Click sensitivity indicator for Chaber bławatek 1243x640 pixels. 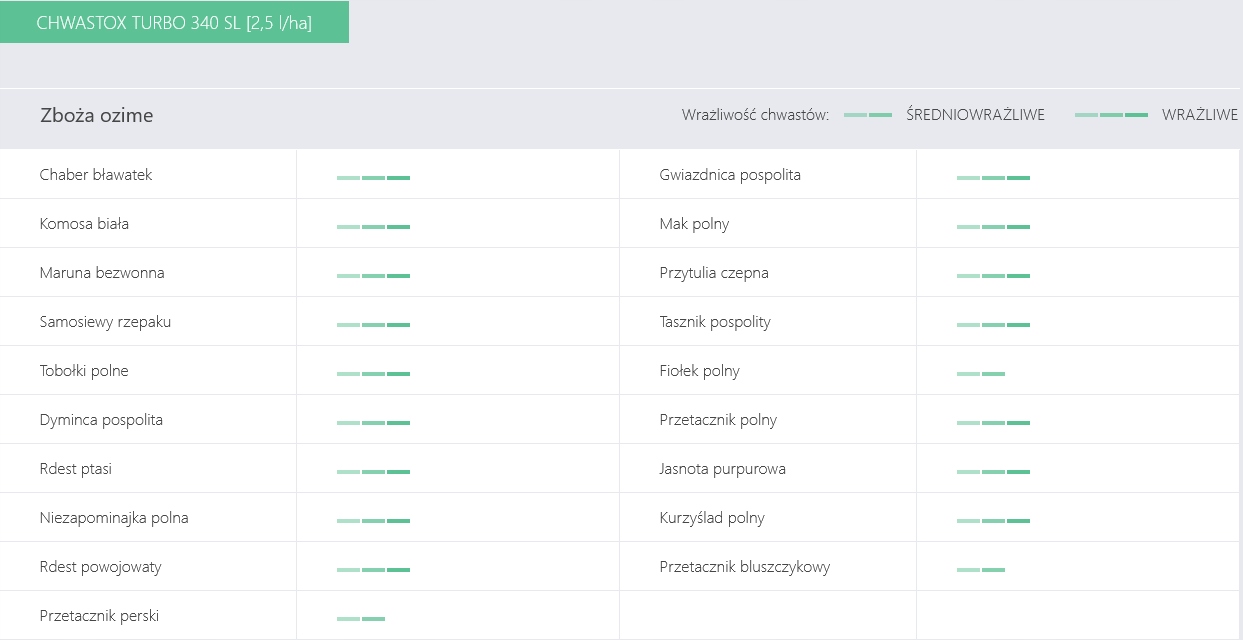coord(373,178)
